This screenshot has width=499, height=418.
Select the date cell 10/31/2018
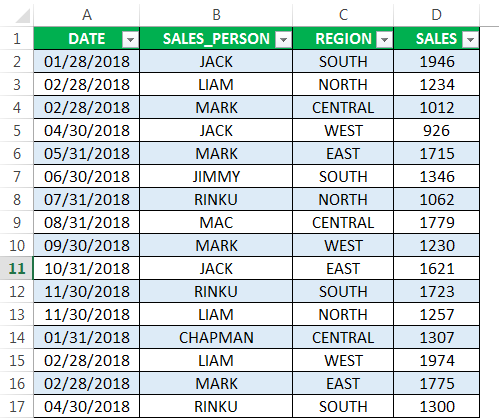[x=87, y=268]
